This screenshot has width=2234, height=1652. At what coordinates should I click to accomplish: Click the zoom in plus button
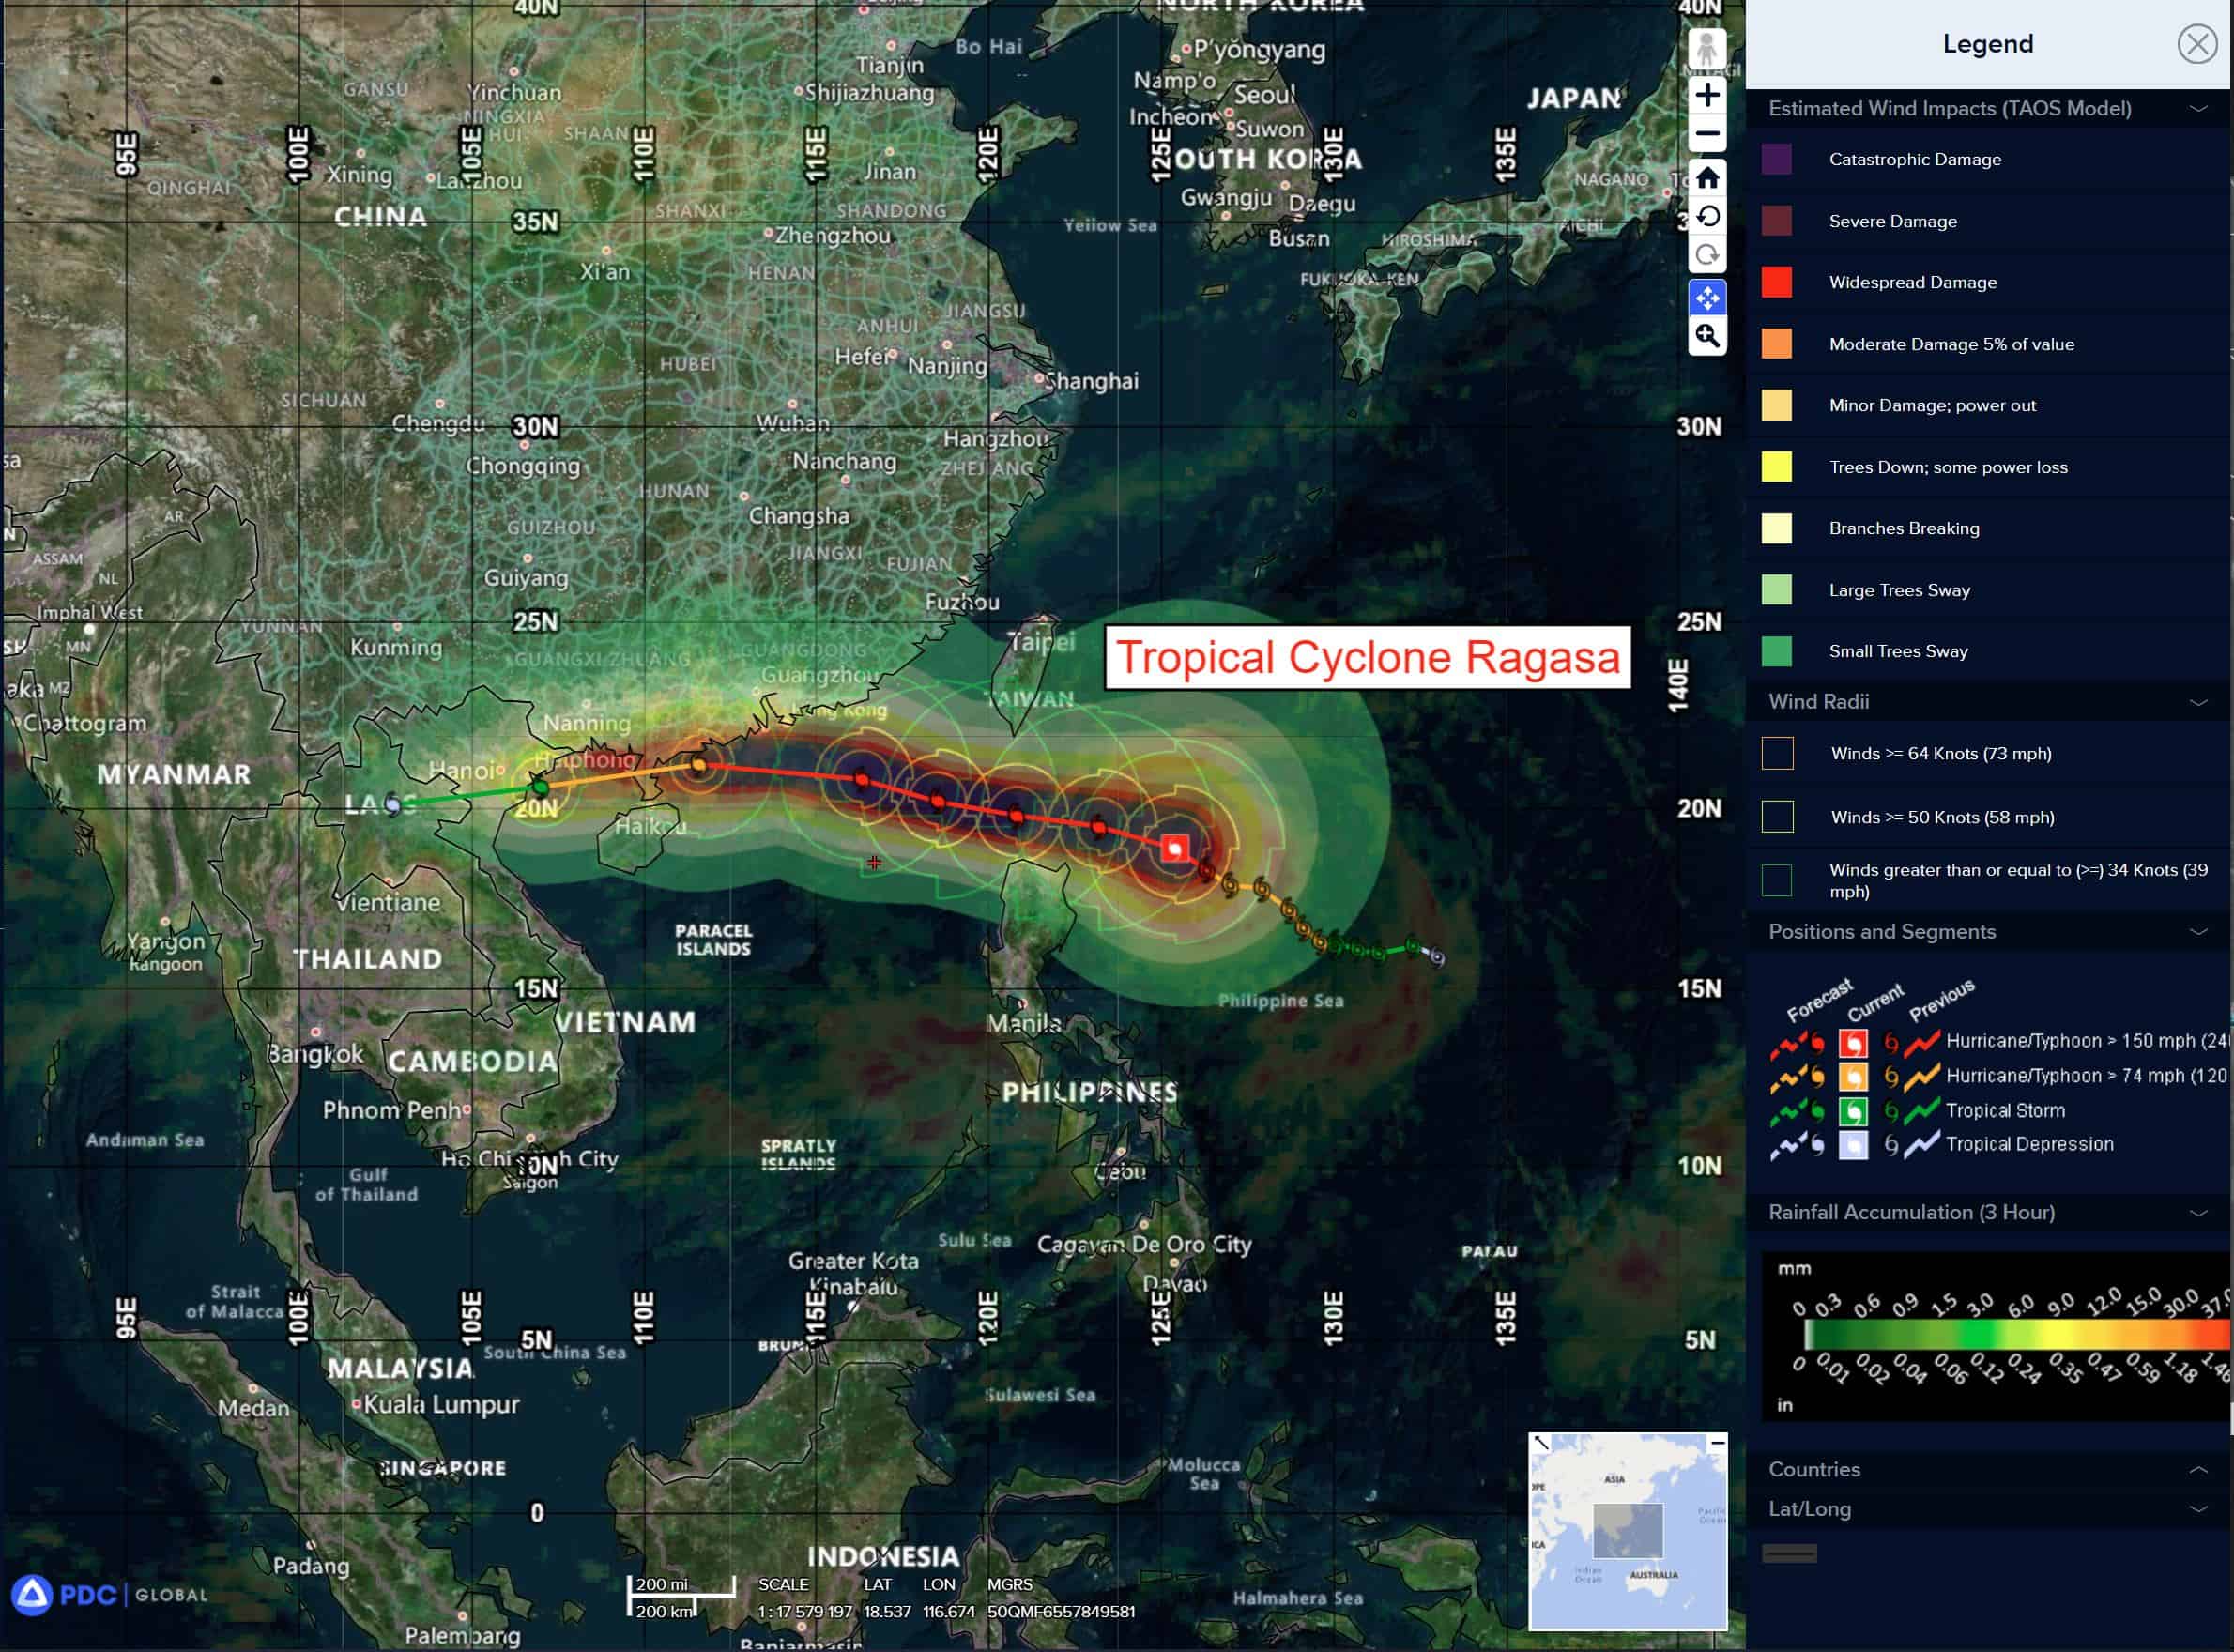point(1707,95)
